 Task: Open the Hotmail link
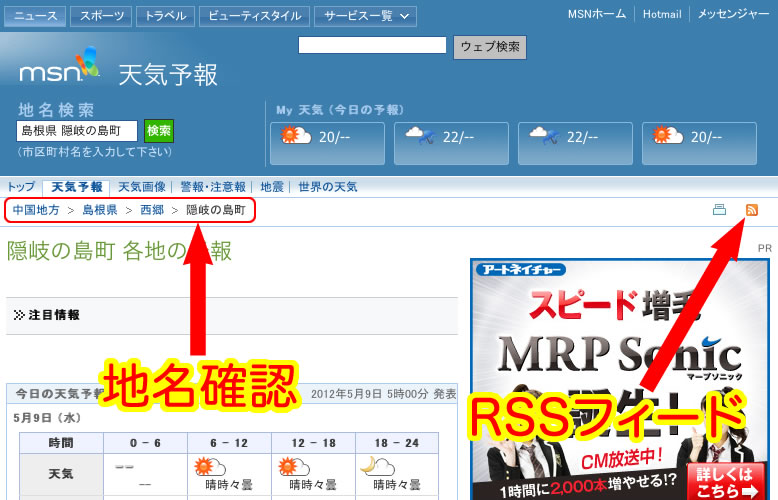662,14
